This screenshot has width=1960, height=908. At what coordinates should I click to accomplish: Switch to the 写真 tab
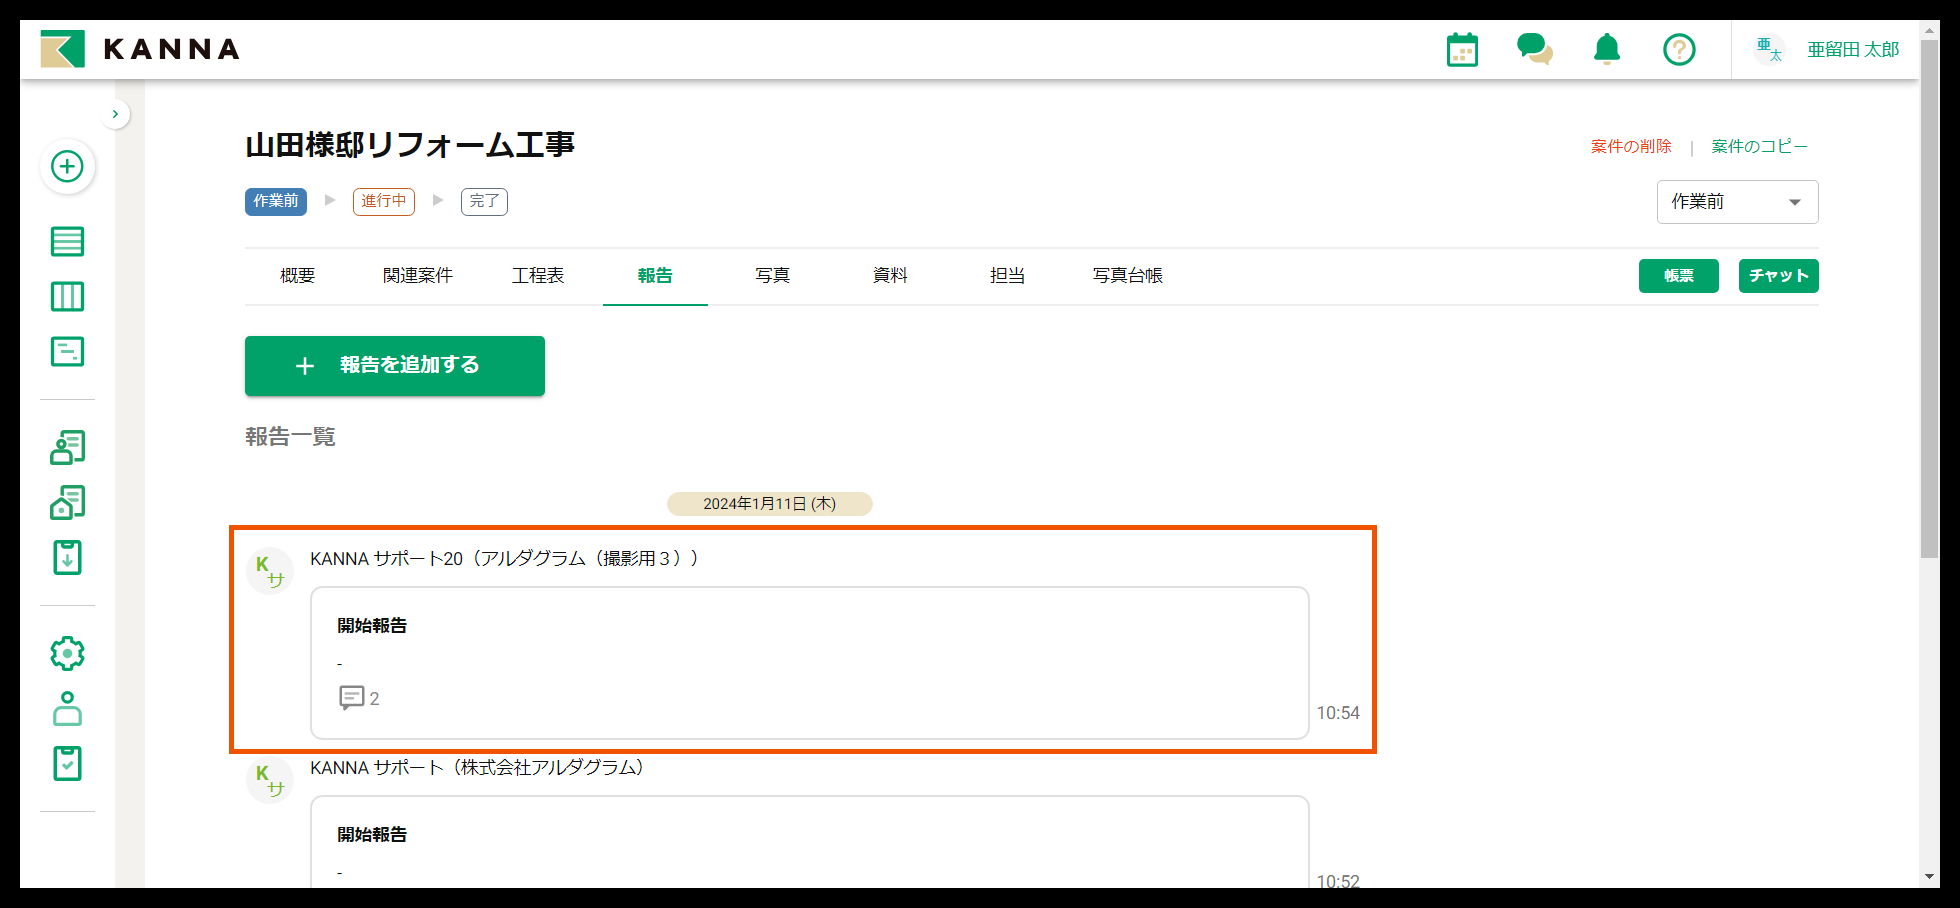click(772, 276)
